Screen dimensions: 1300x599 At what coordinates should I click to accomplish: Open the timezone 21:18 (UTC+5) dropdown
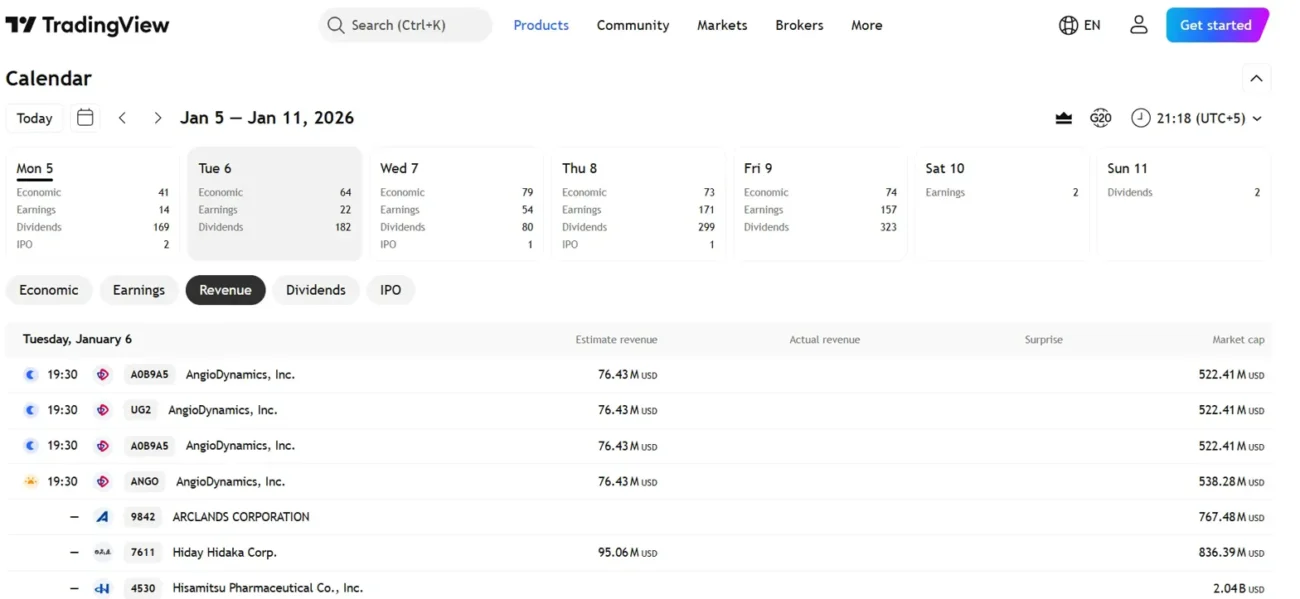(x=1196, y=118)
